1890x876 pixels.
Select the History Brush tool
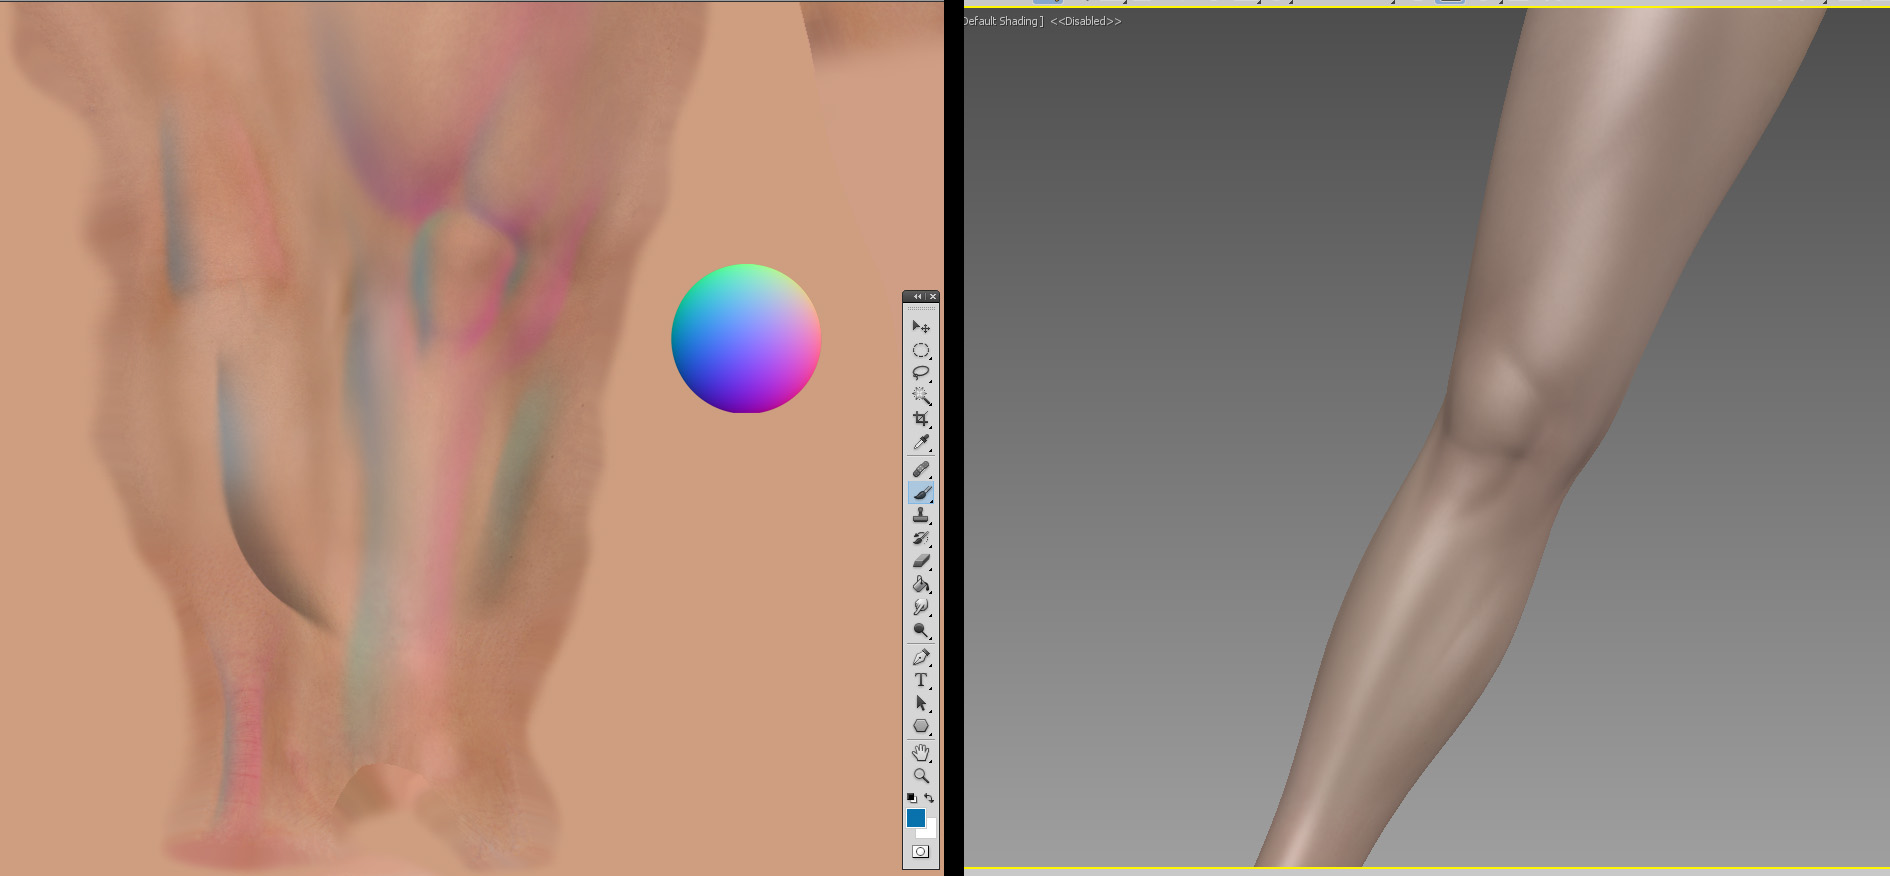[x=921, y=538]
